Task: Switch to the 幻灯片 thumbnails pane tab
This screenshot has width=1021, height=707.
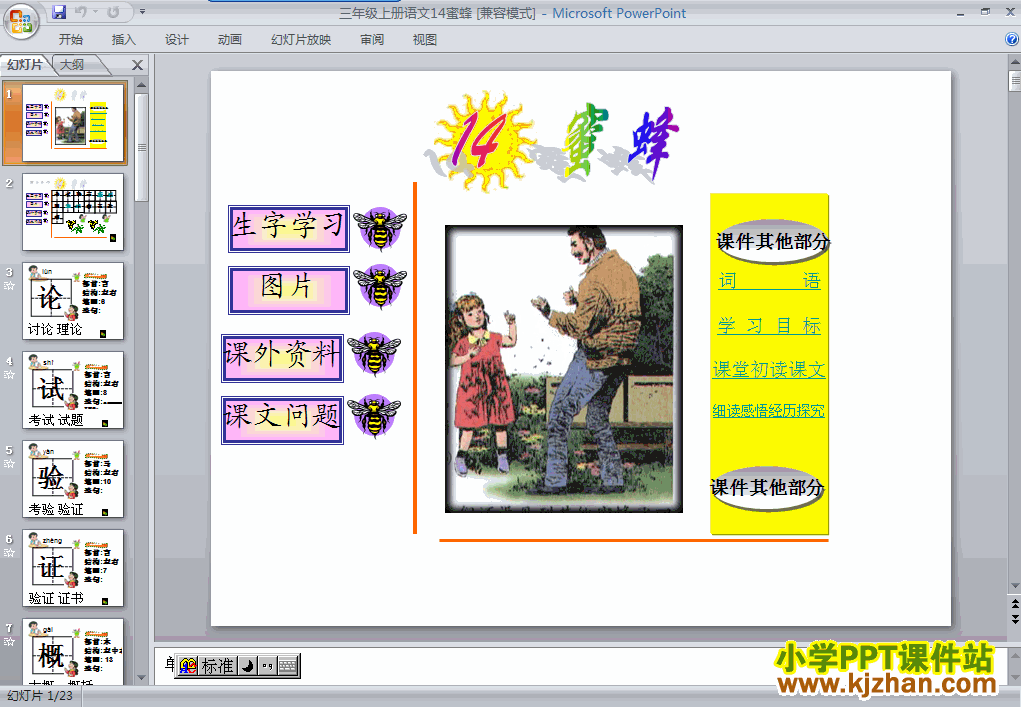Action: click(x=25, y=64)
